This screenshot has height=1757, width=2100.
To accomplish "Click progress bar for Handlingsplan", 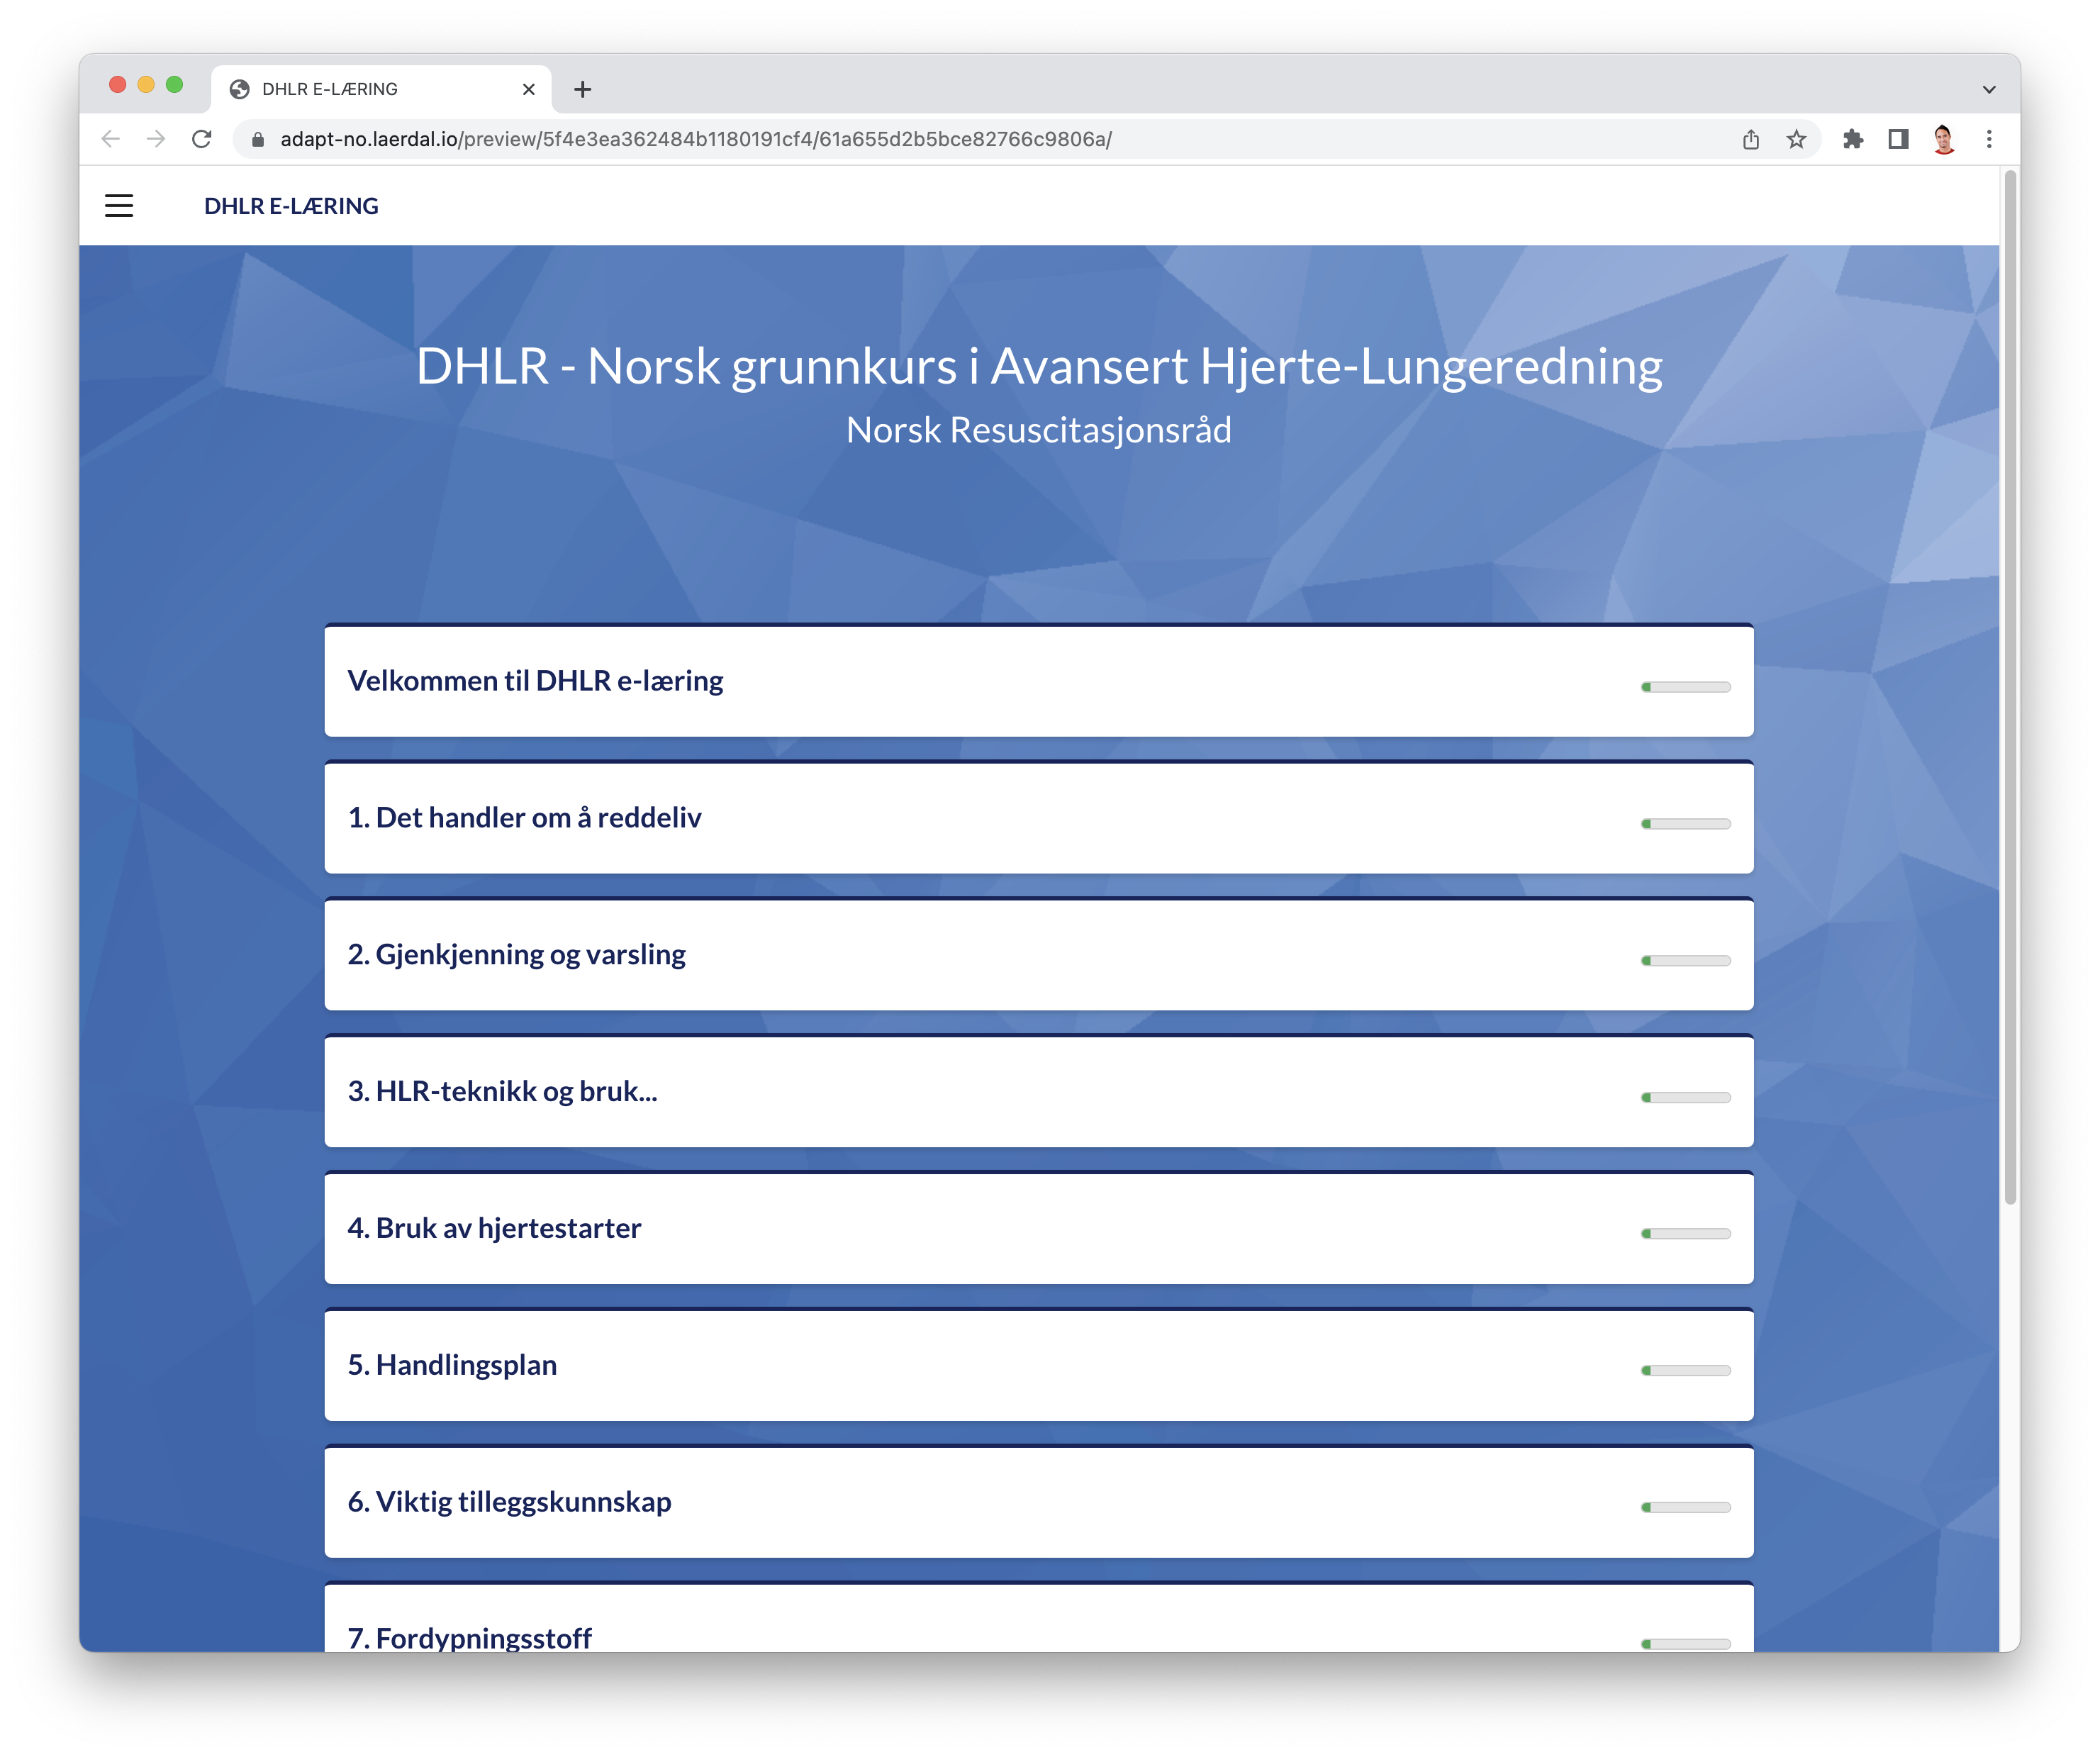I will [x=1686, y=1371].
